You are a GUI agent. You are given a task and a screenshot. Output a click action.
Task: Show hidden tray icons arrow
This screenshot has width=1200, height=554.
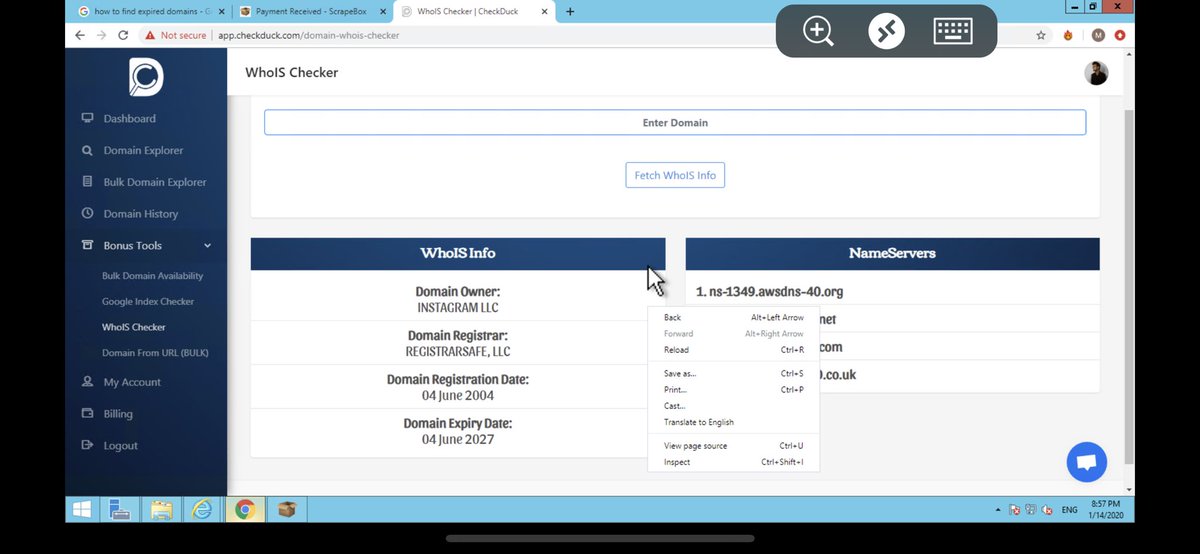point(998,510)
